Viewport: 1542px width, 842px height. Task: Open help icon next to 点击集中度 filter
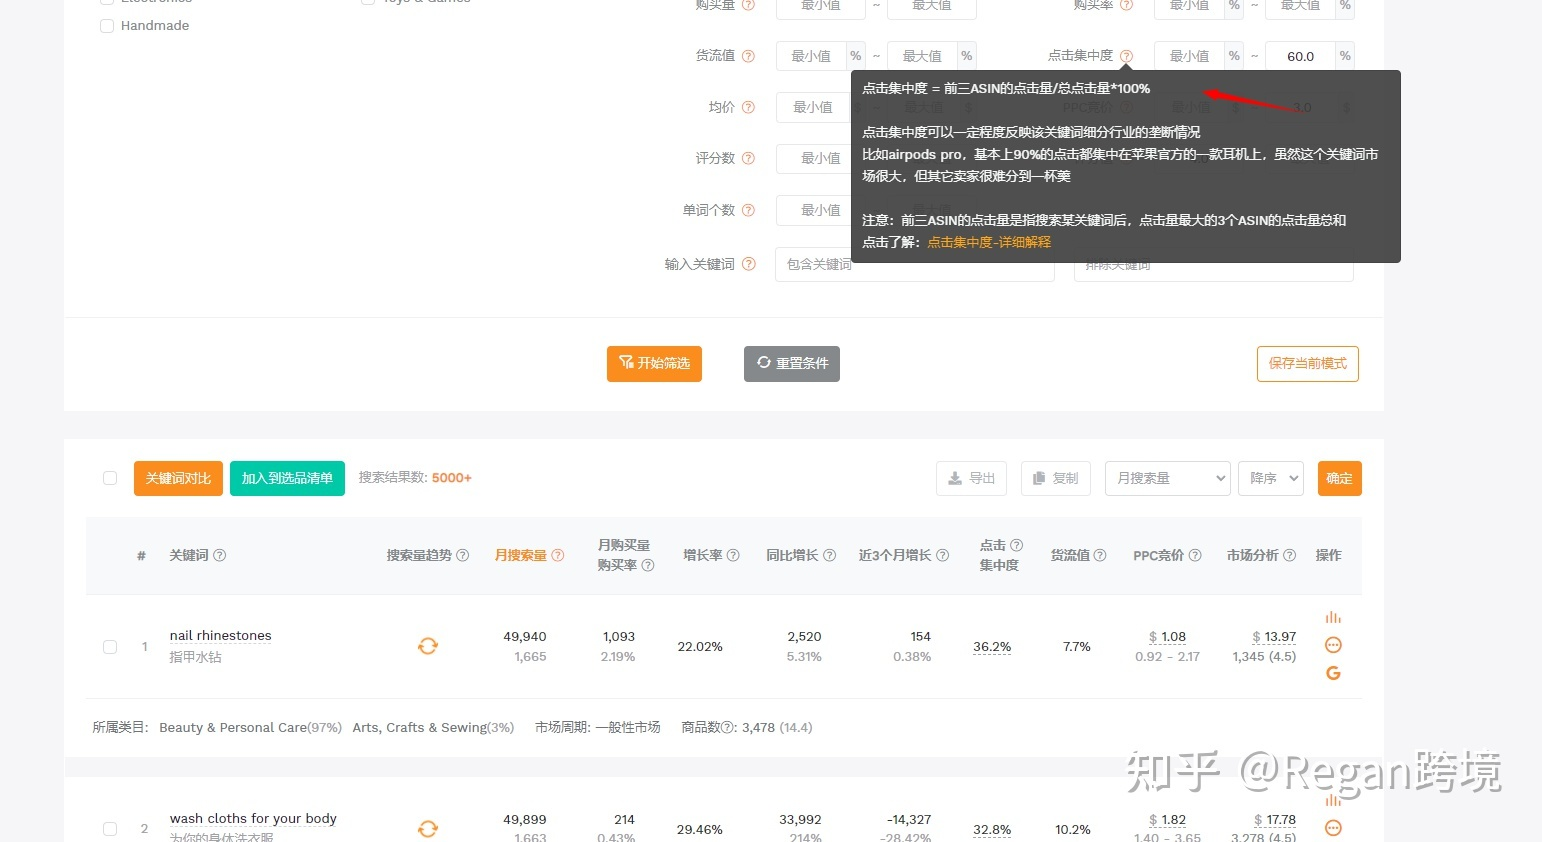1126,56
